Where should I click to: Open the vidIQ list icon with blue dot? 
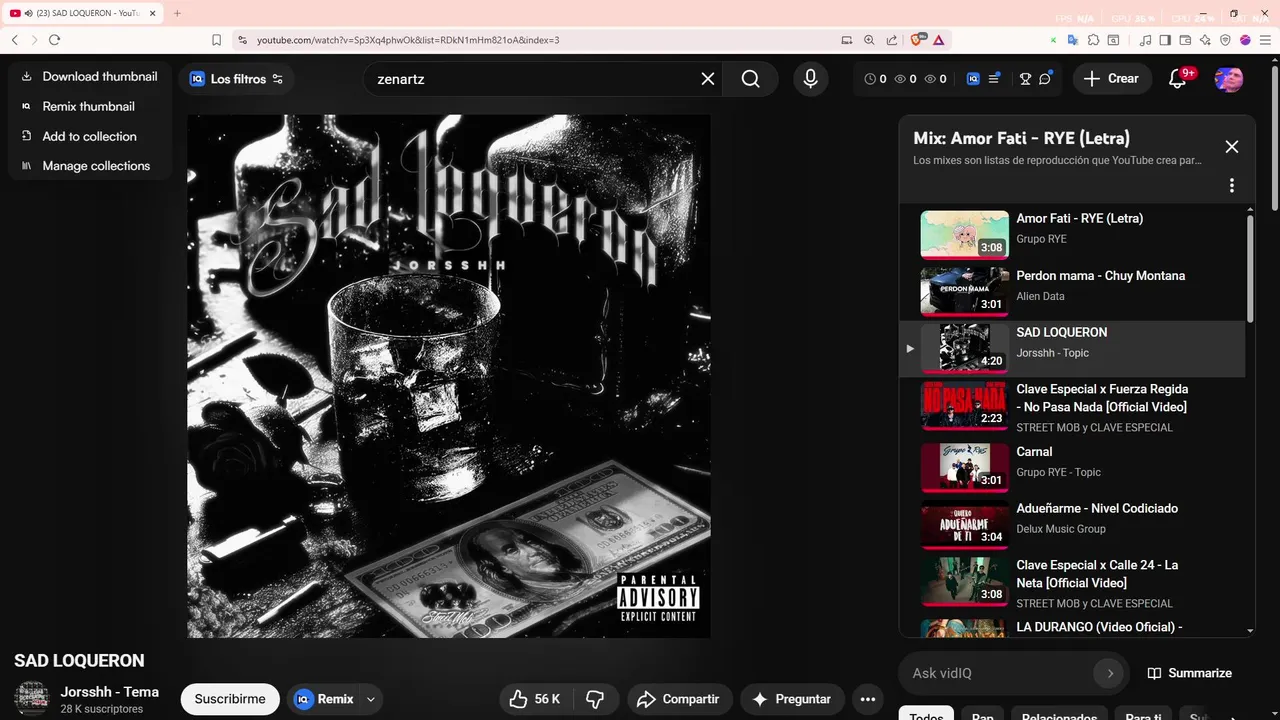(x=994, y=79)
